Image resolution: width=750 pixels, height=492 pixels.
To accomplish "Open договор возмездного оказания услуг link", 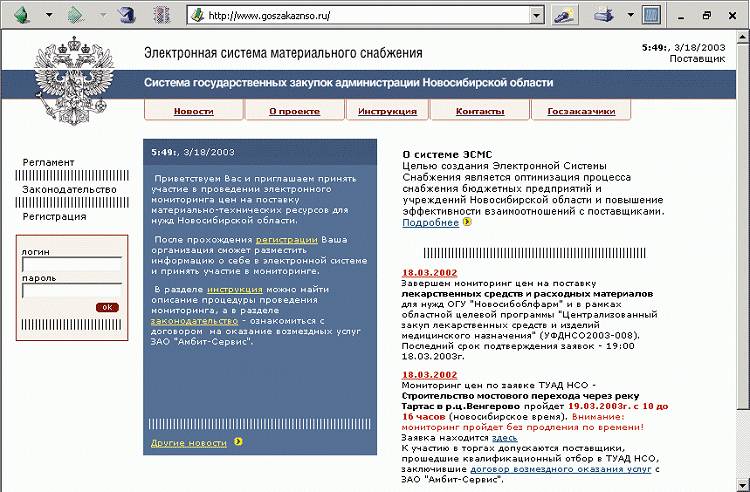I will tap(561, 469).
